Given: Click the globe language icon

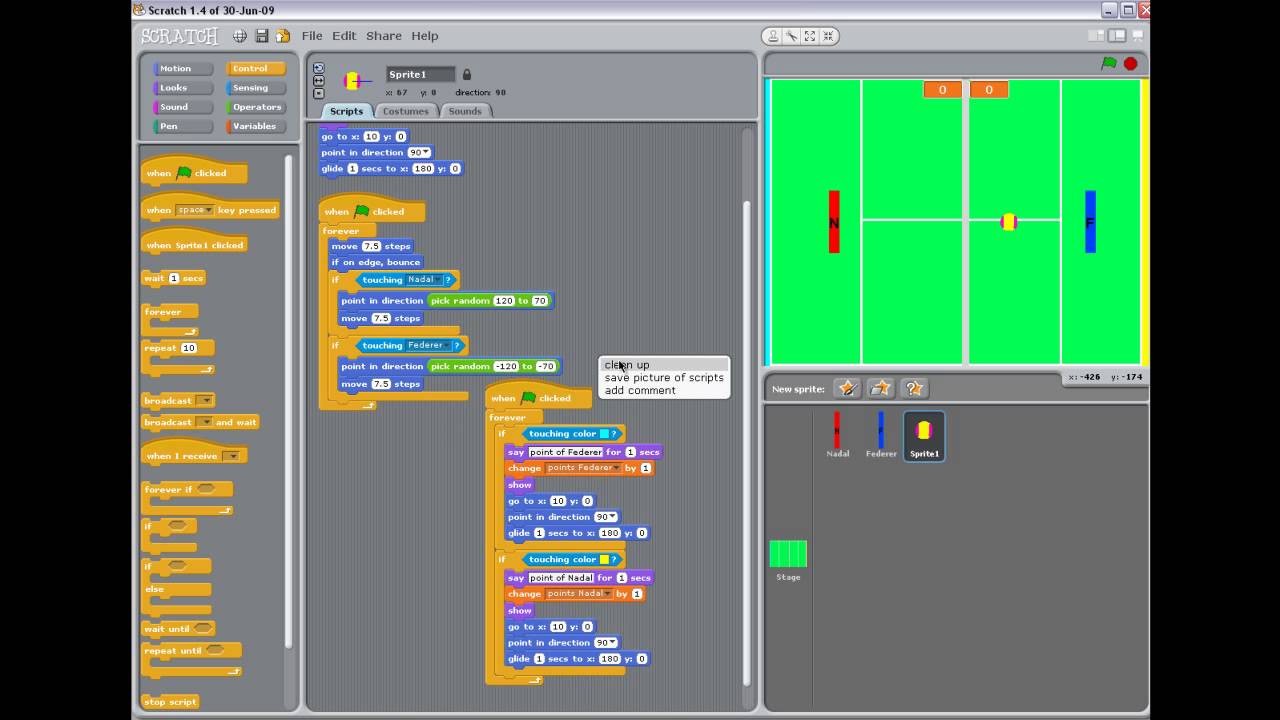Looking at the screenshot, I should point(240,36).
